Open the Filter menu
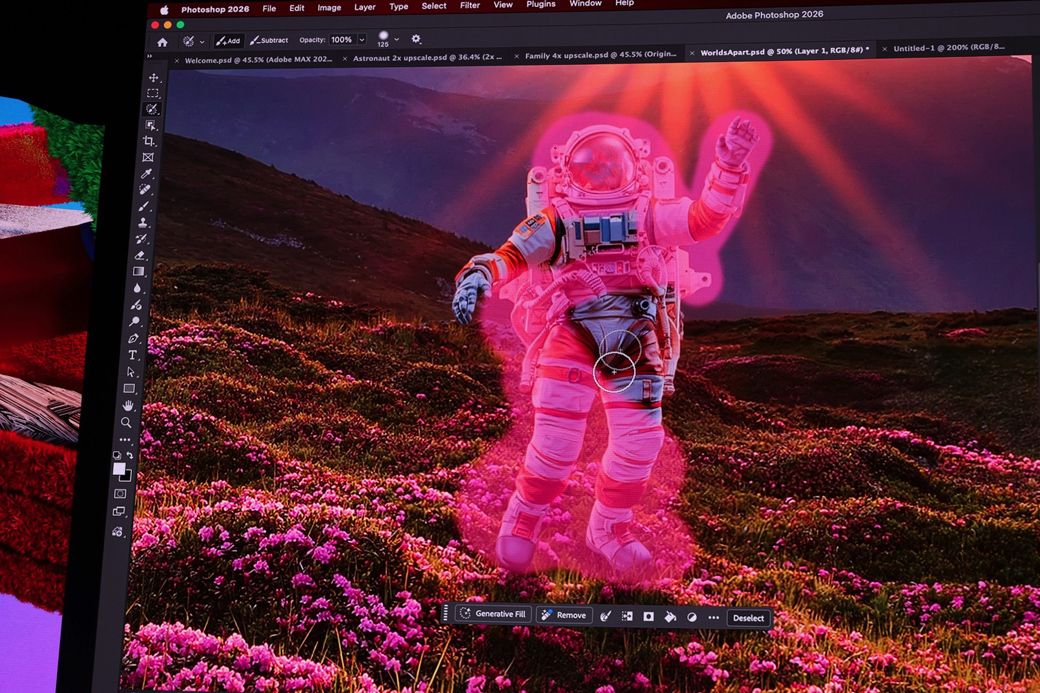This screenshot has width=1040, height=693. pos(469,6)
